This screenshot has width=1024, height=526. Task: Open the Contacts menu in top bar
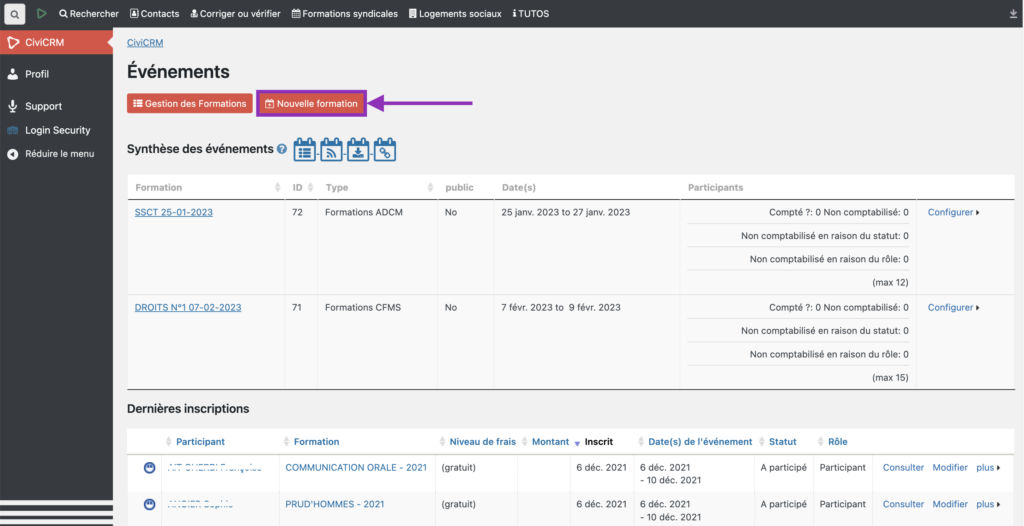[154, 14]
